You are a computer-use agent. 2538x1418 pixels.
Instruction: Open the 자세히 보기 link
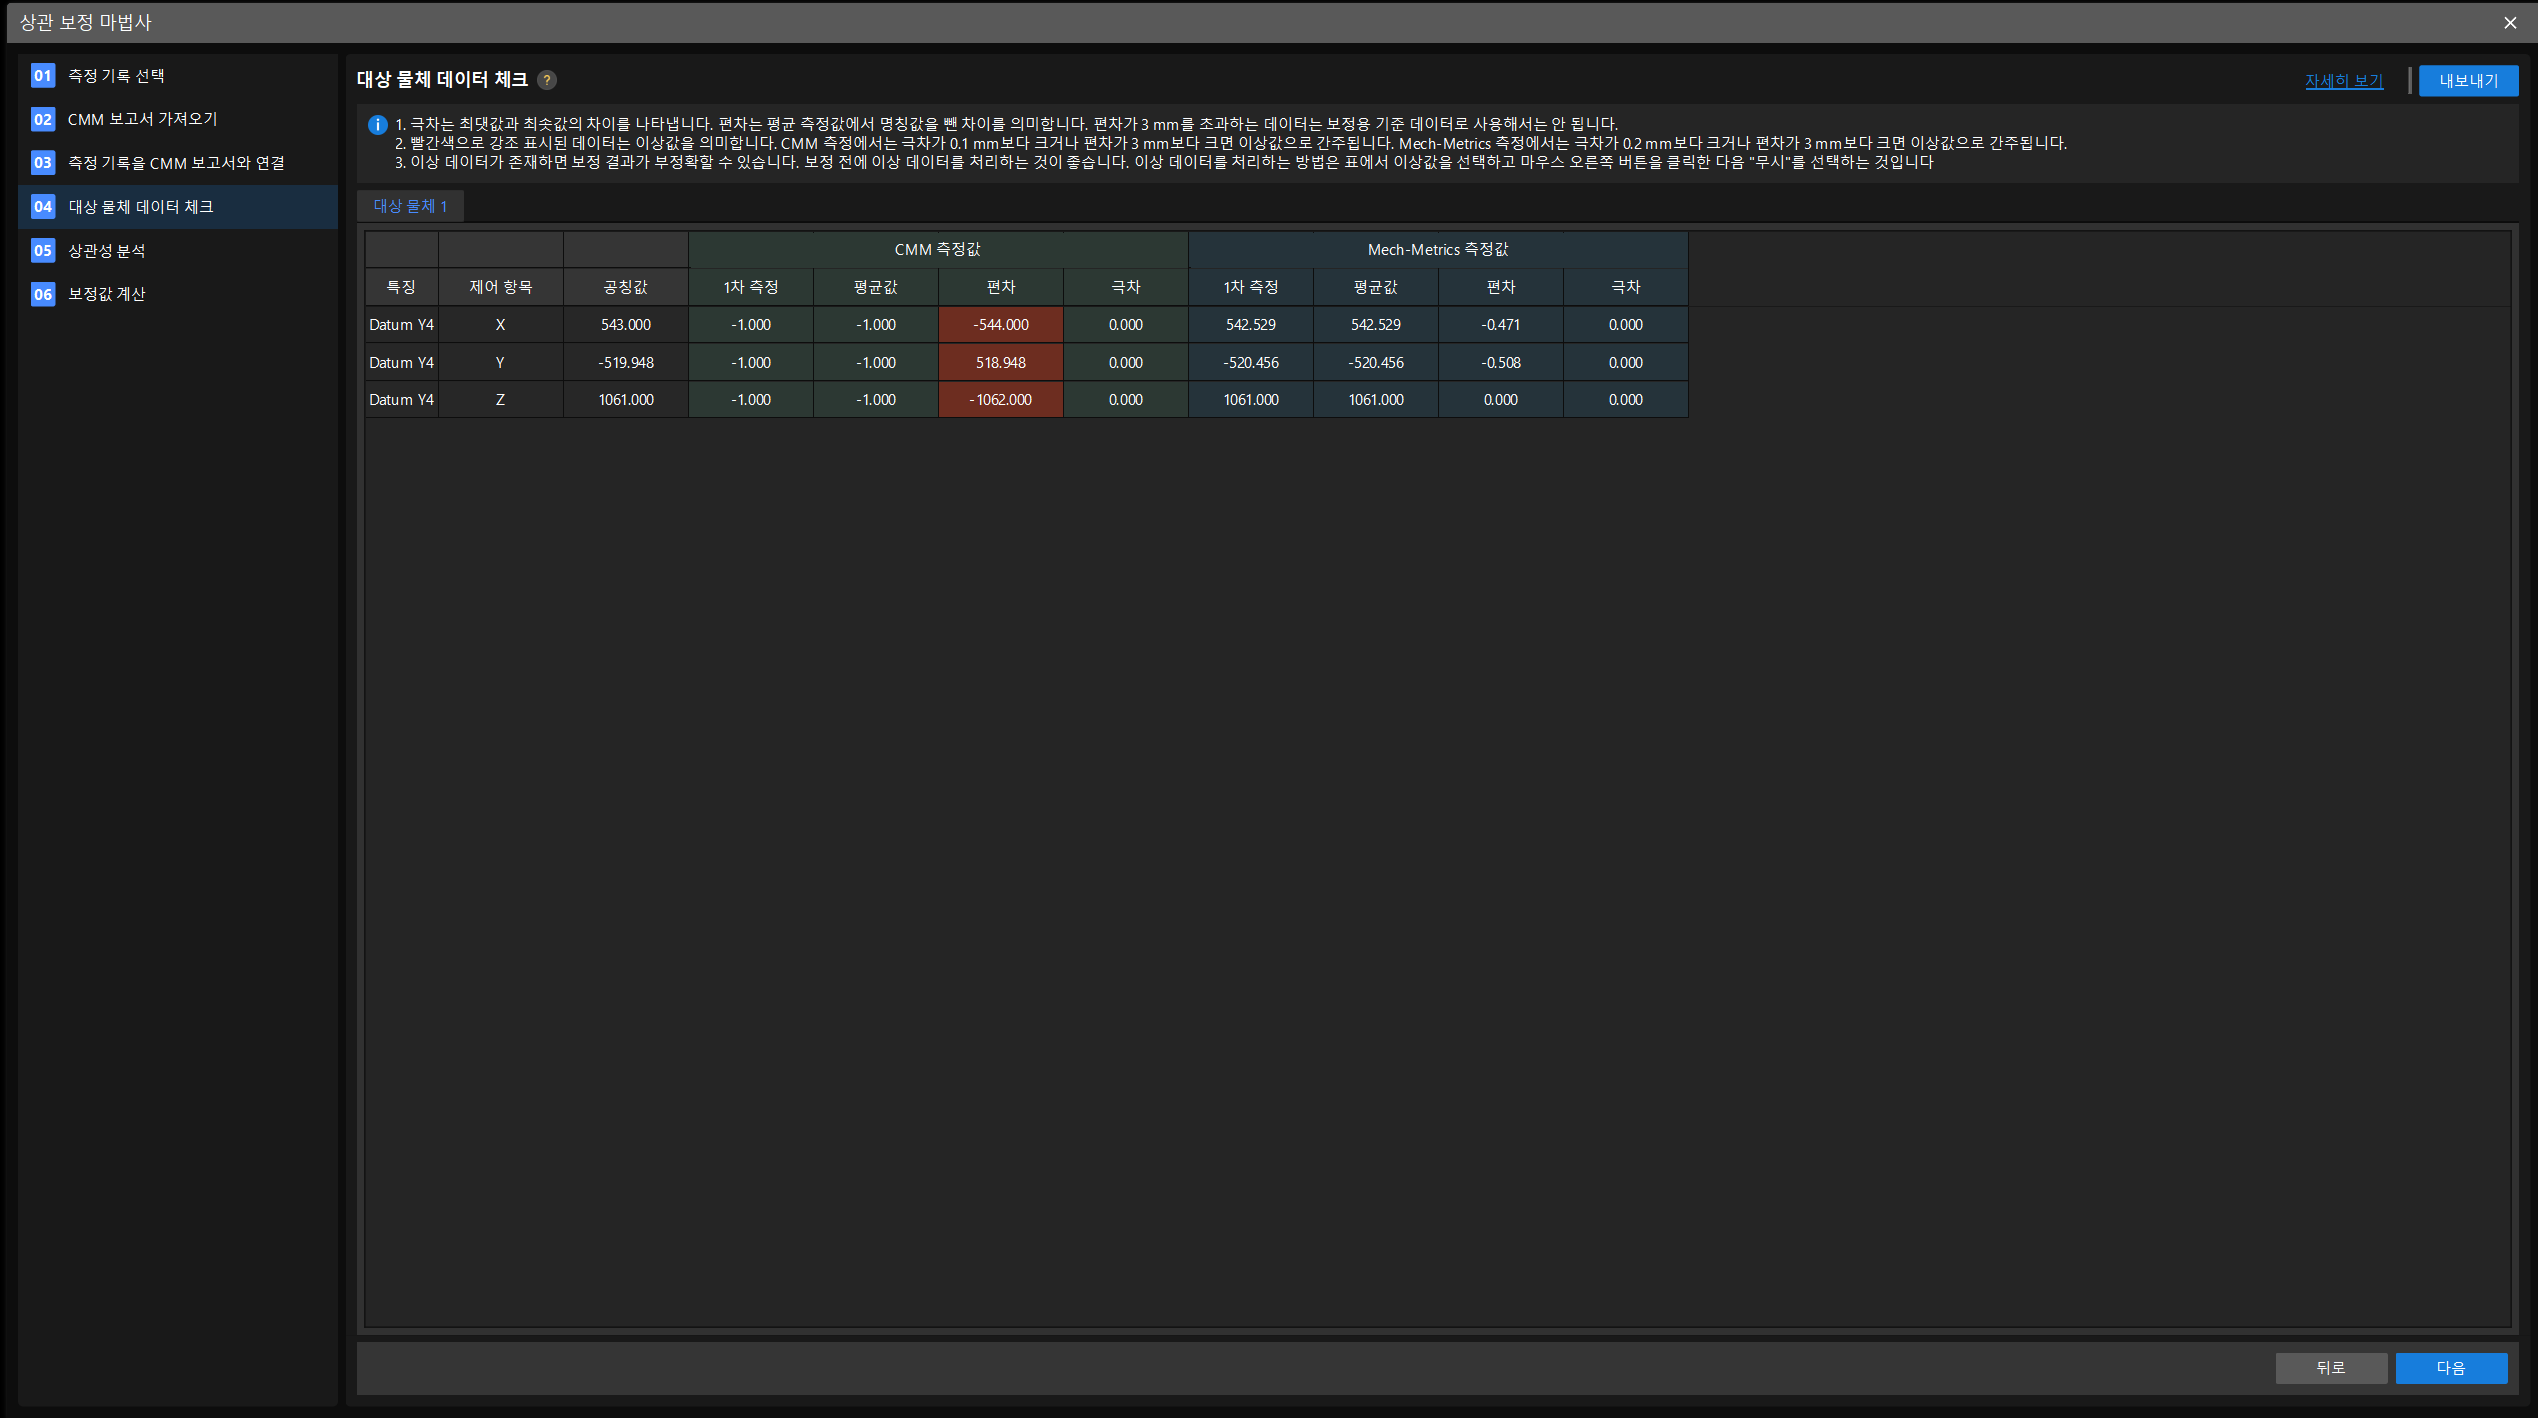(2344, 81)
